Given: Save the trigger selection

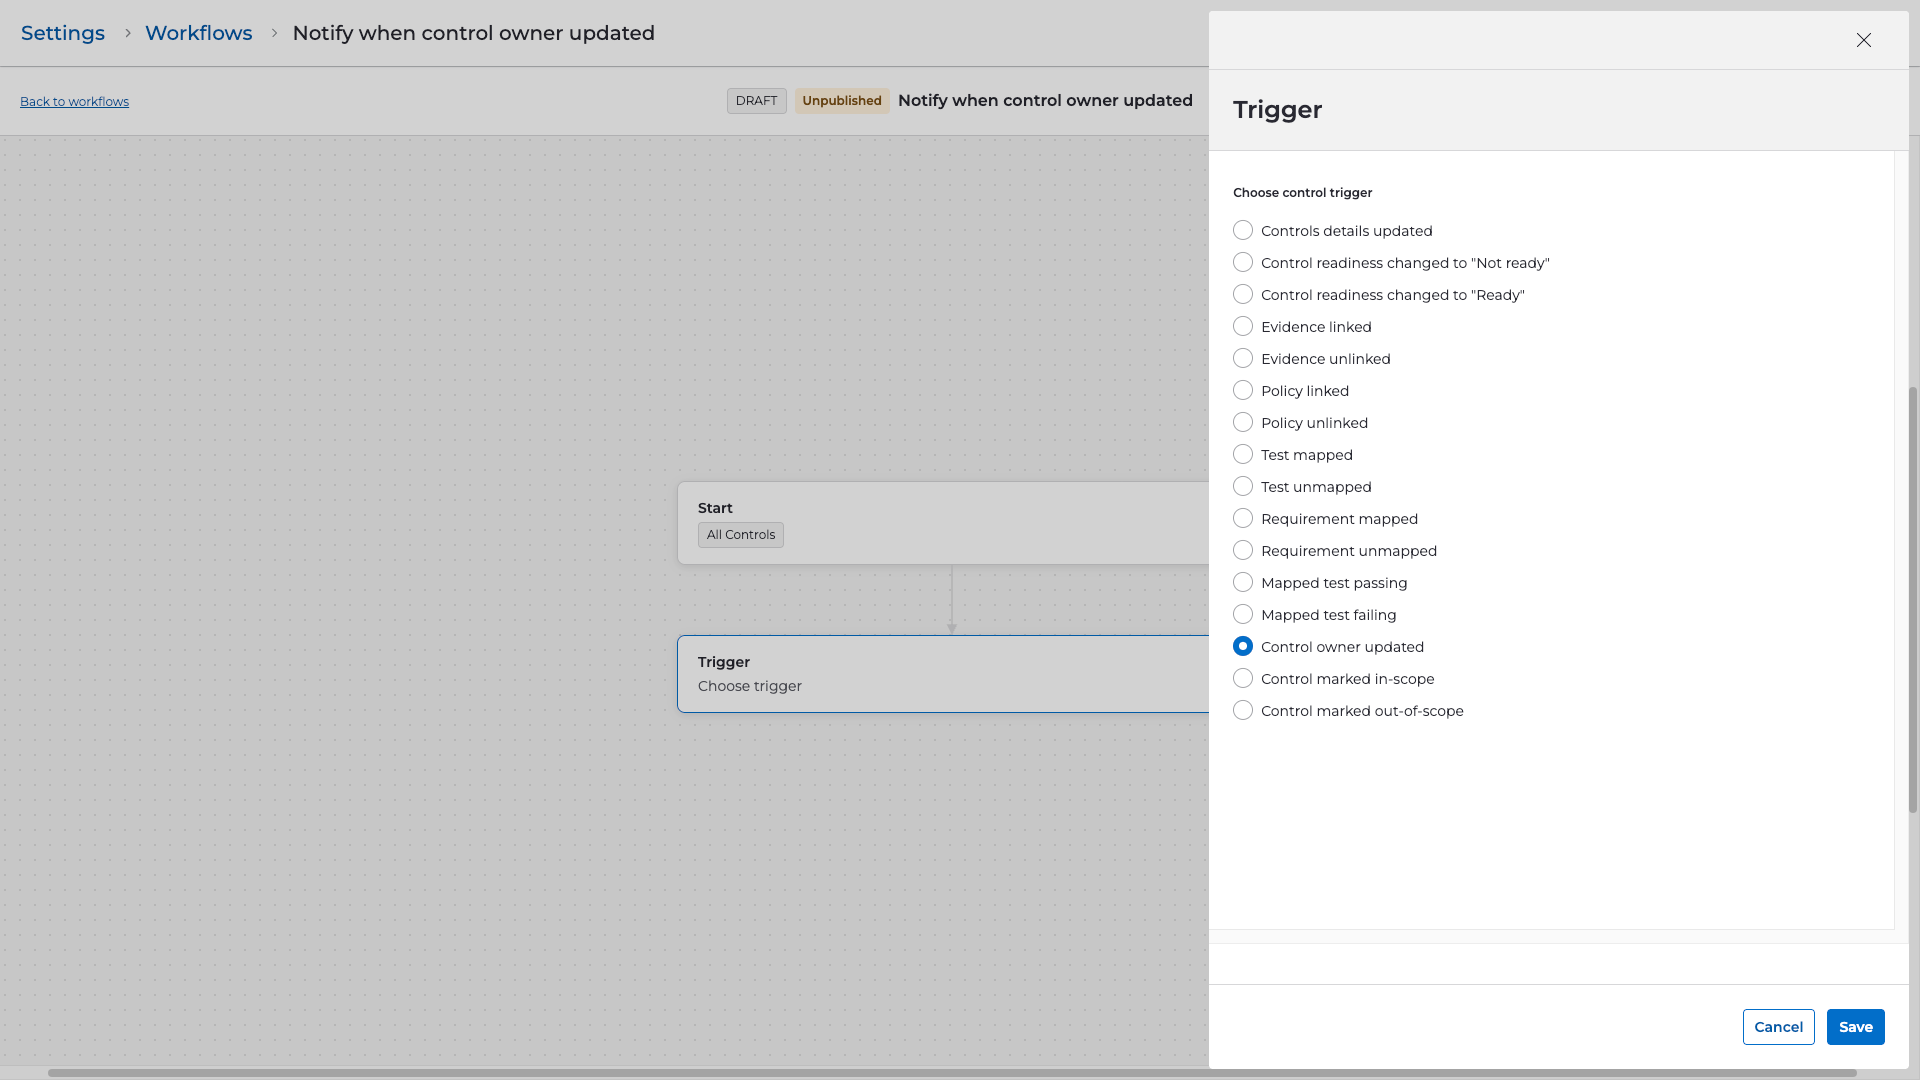Looking at the screenshot, I should (x=1855, y=1027).
